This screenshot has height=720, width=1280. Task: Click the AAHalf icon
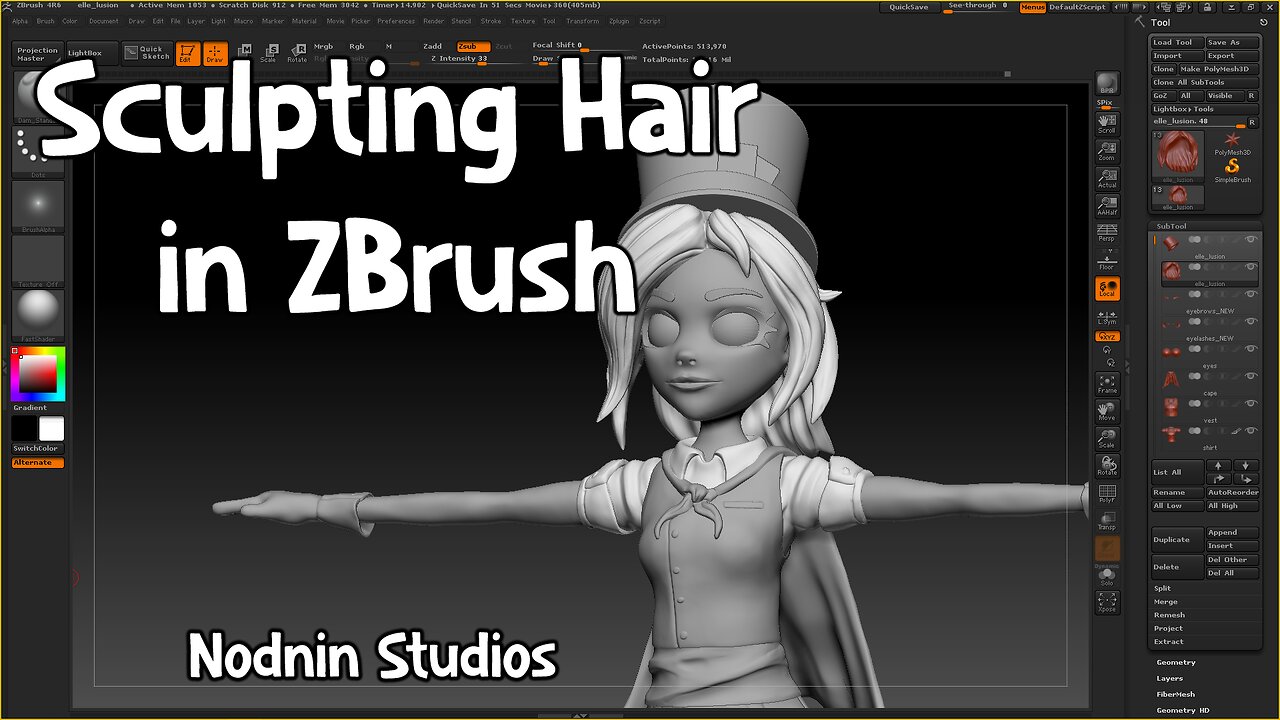1107,205
